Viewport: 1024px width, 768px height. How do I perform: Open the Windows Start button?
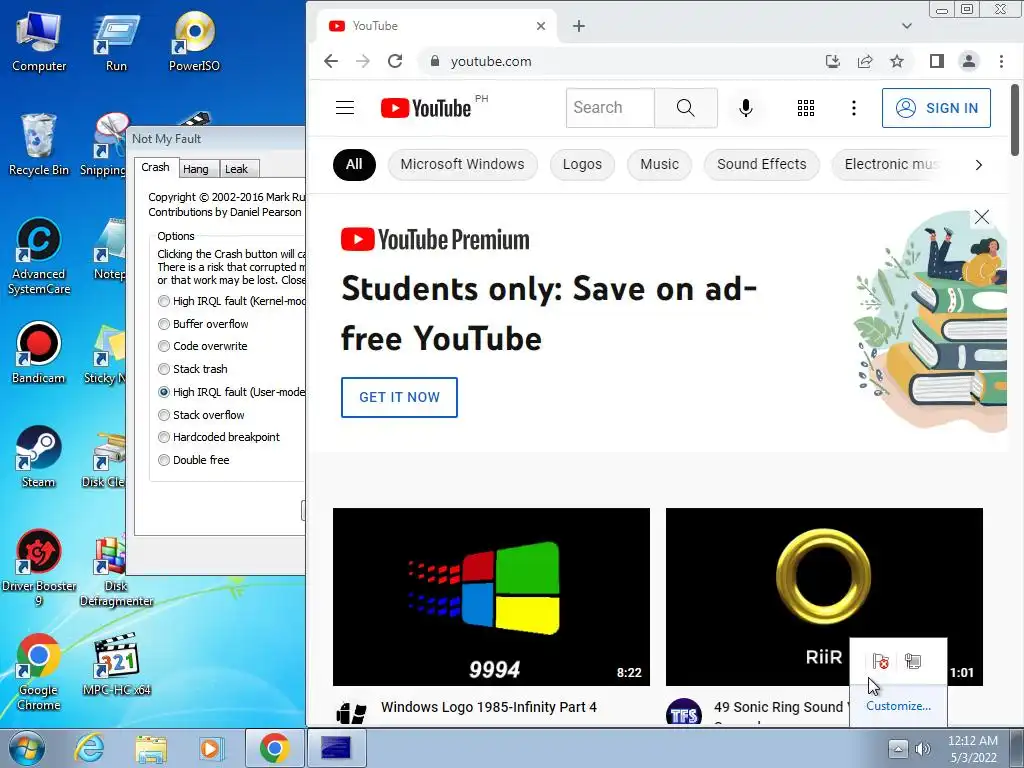(26, 748)
